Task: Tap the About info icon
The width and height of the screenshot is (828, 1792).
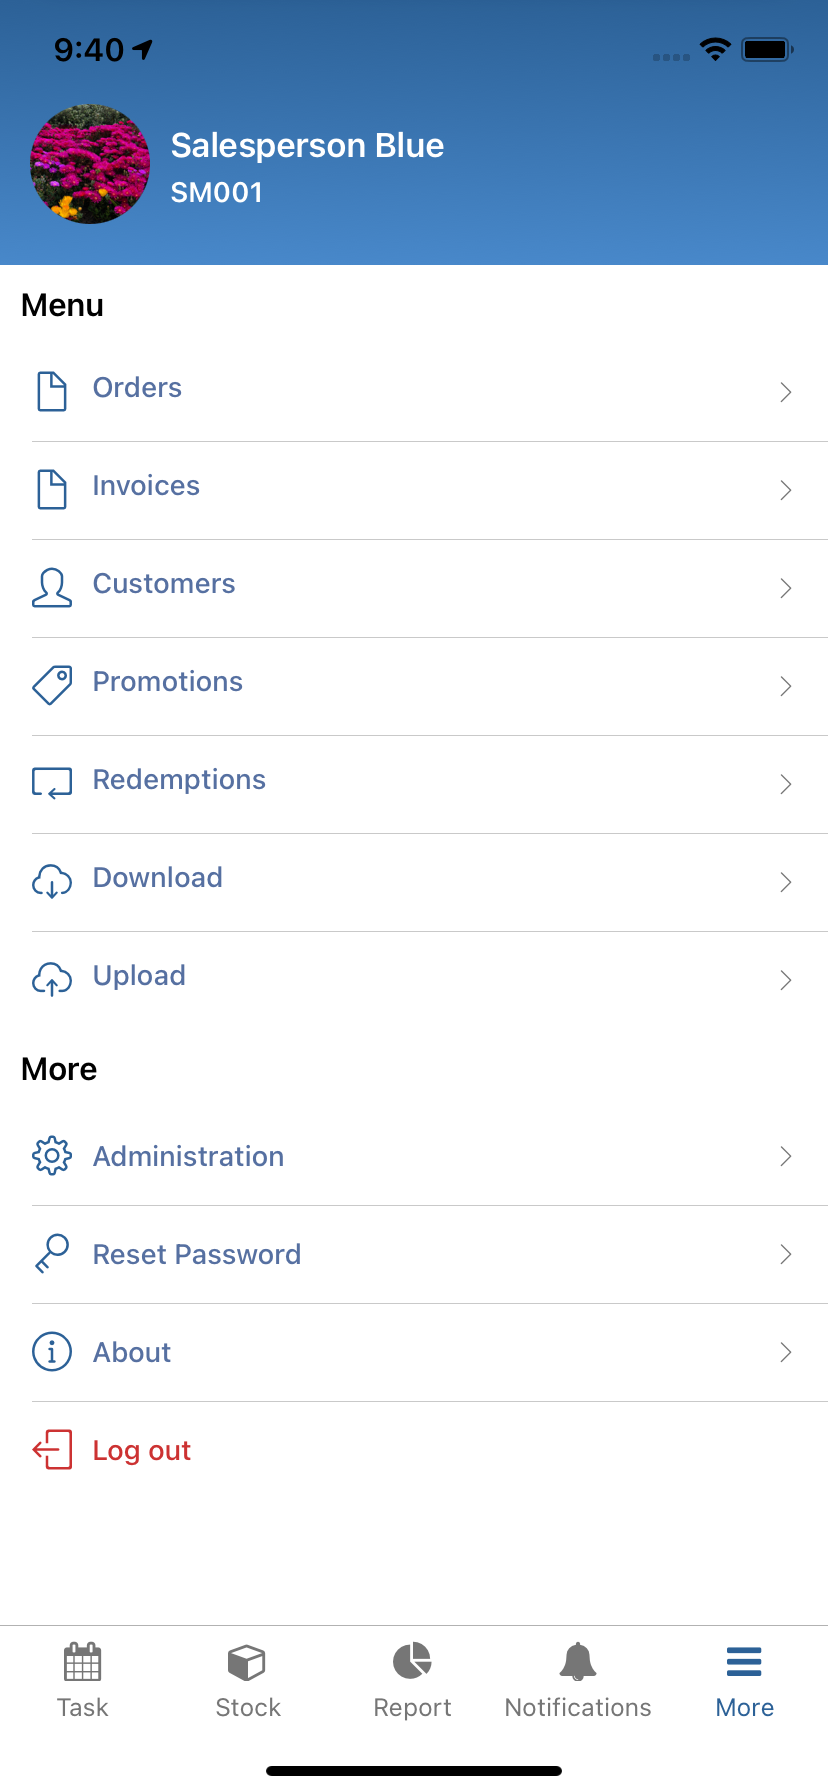Action: pos(52,1352)
